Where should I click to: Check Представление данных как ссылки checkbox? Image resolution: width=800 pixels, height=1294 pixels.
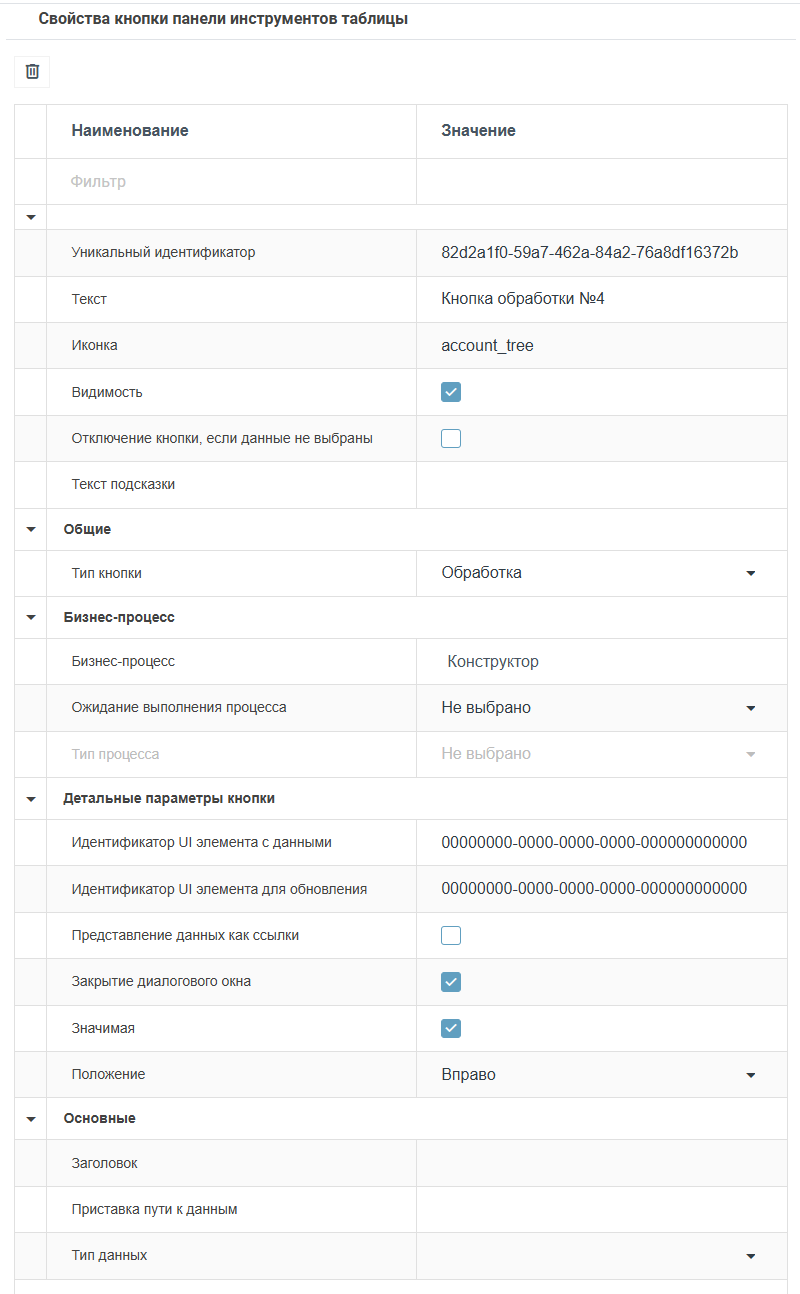pos(451,936)
